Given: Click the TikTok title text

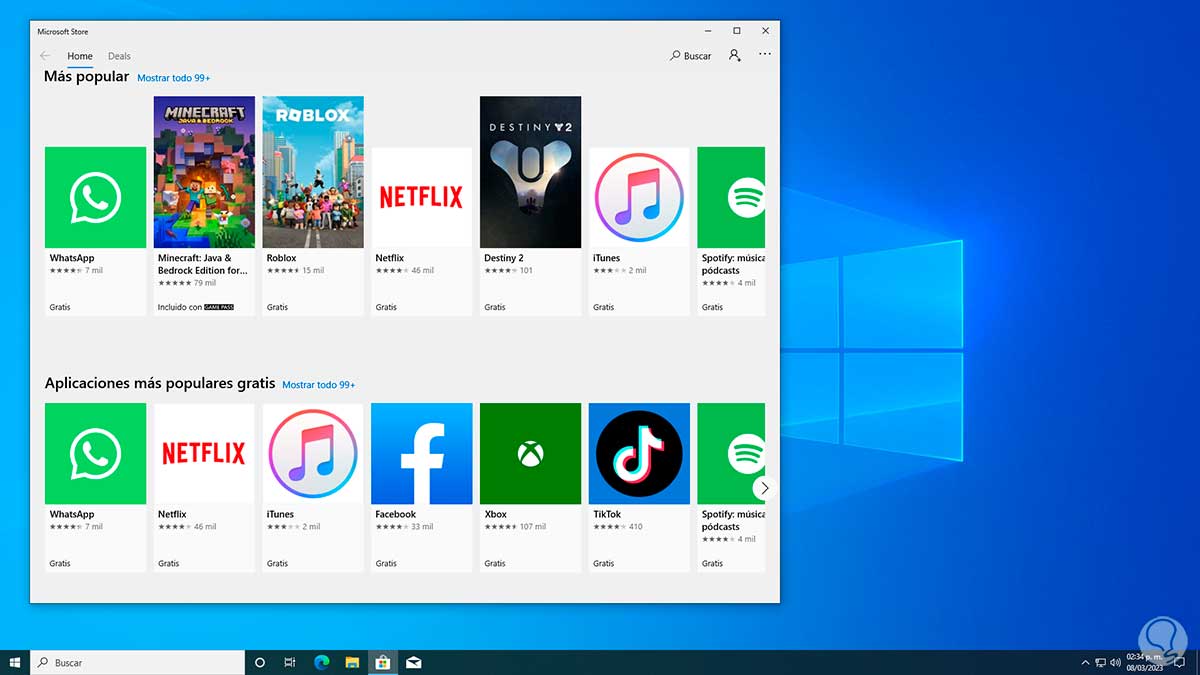Looking at the screenshot, I should point(607,514).
